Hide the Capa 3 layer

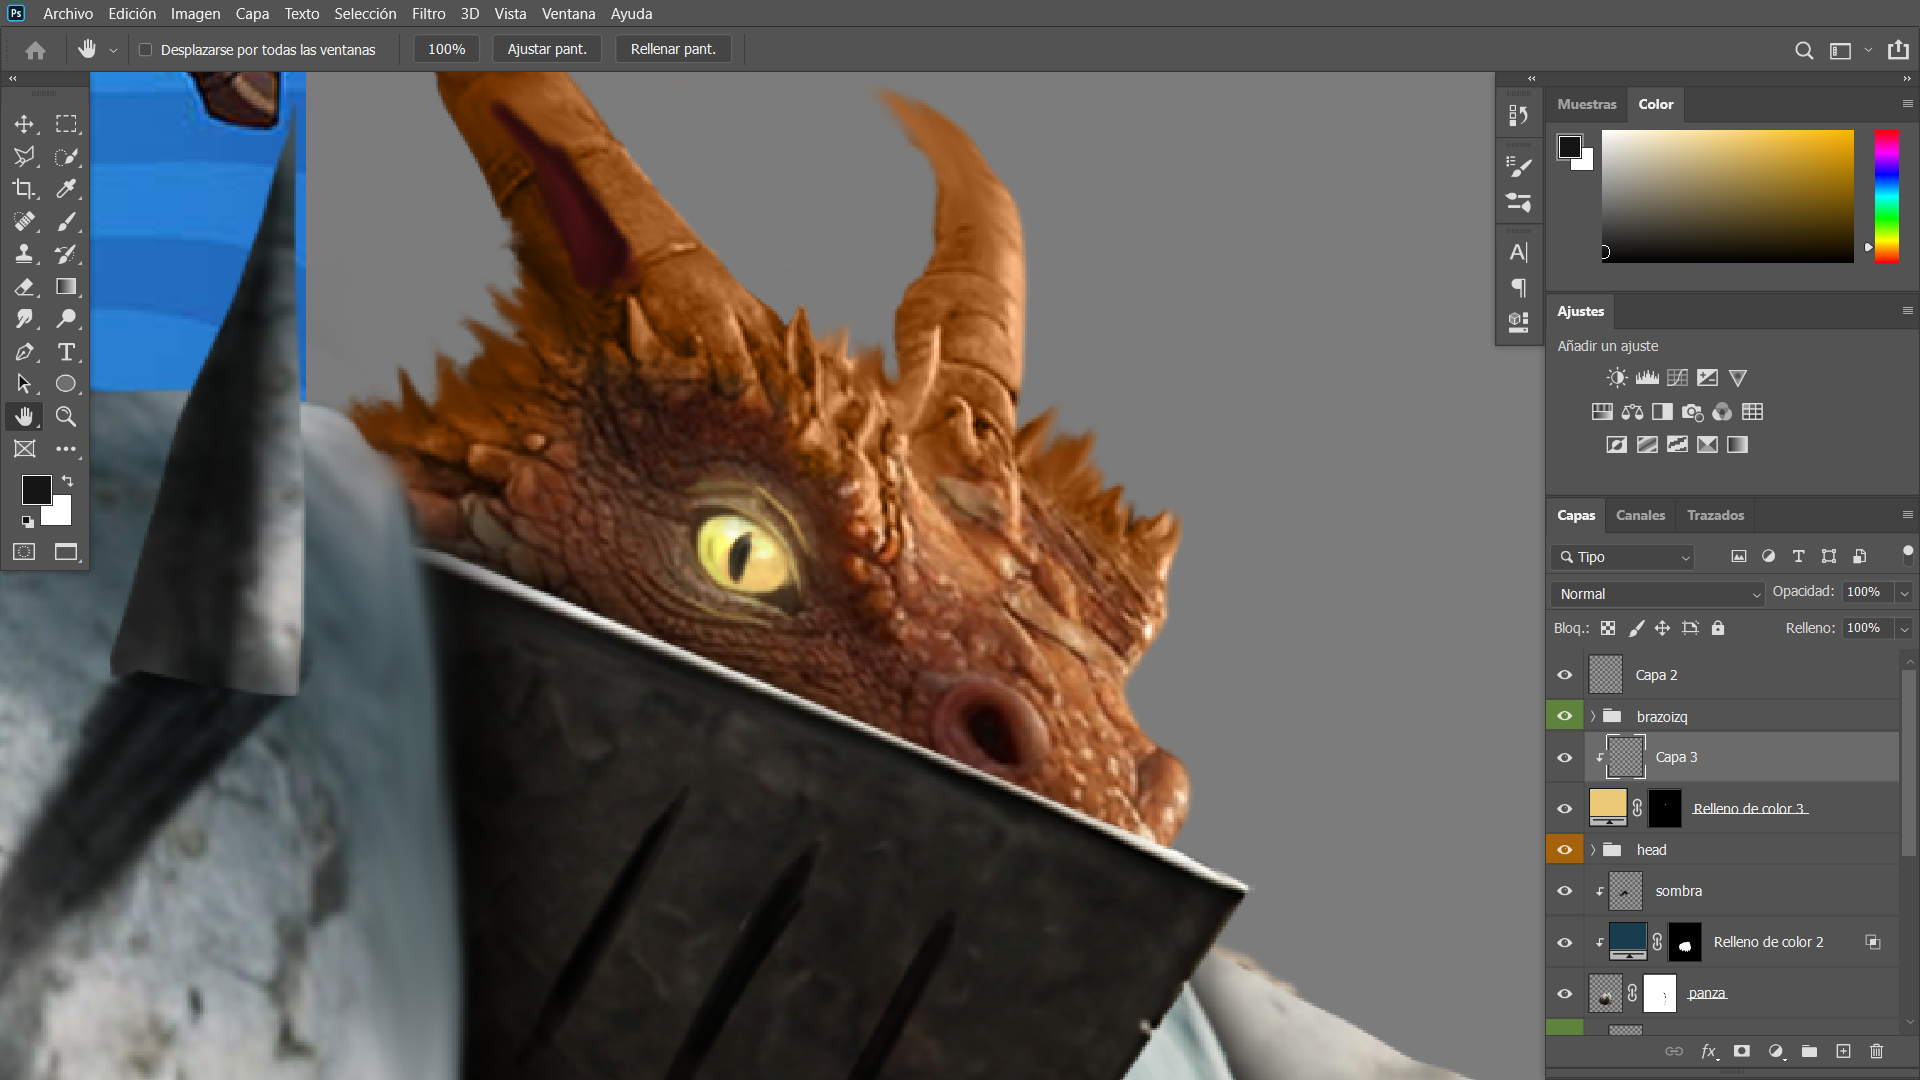click(x=1565, y=758)
